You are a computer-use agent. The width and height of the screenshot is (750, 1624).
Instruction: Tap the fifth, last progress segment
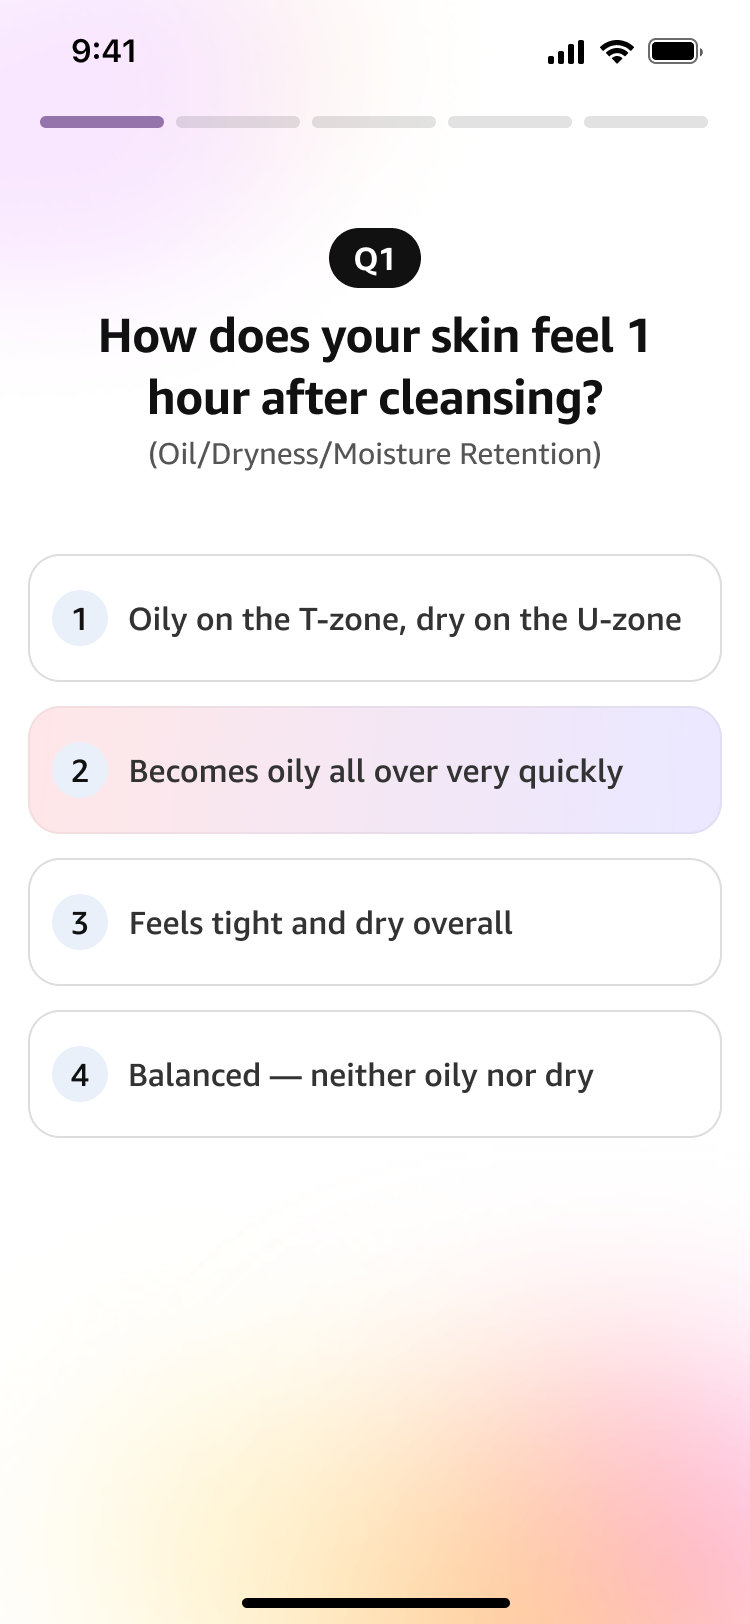pyautogui.click(x=646, y=122)
